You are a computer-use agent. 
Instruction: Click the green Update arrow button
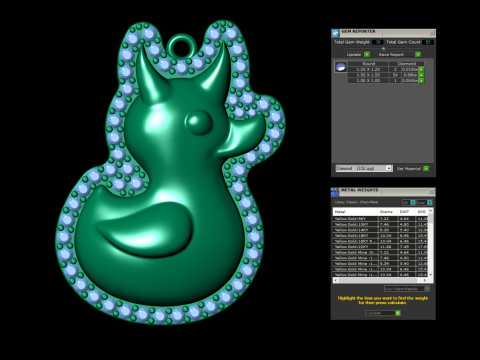pyautogui.click(x=367, y=54)
